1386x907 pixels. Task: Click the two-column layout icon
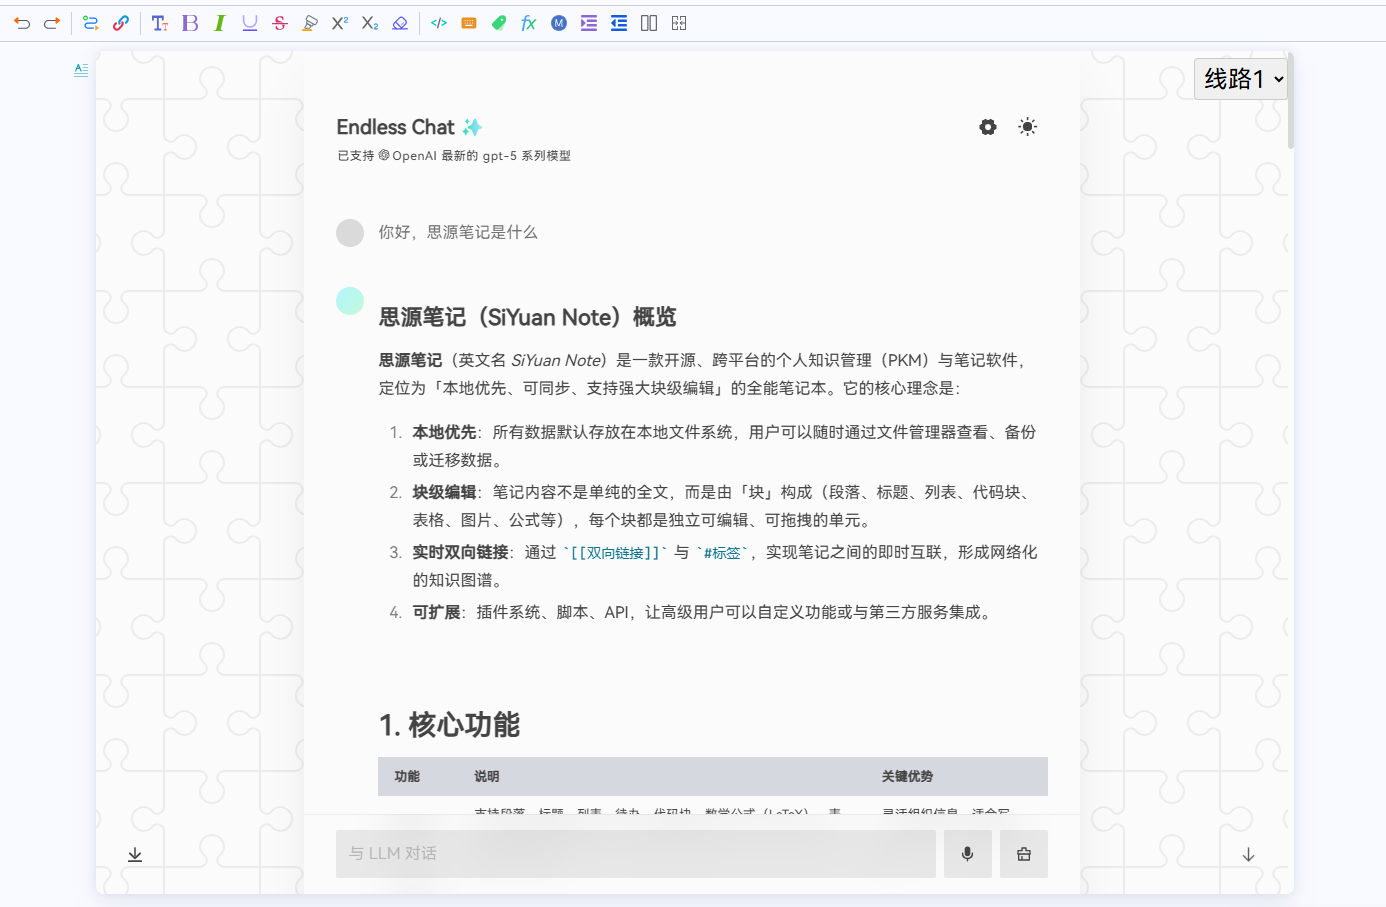tap(649, 23)
